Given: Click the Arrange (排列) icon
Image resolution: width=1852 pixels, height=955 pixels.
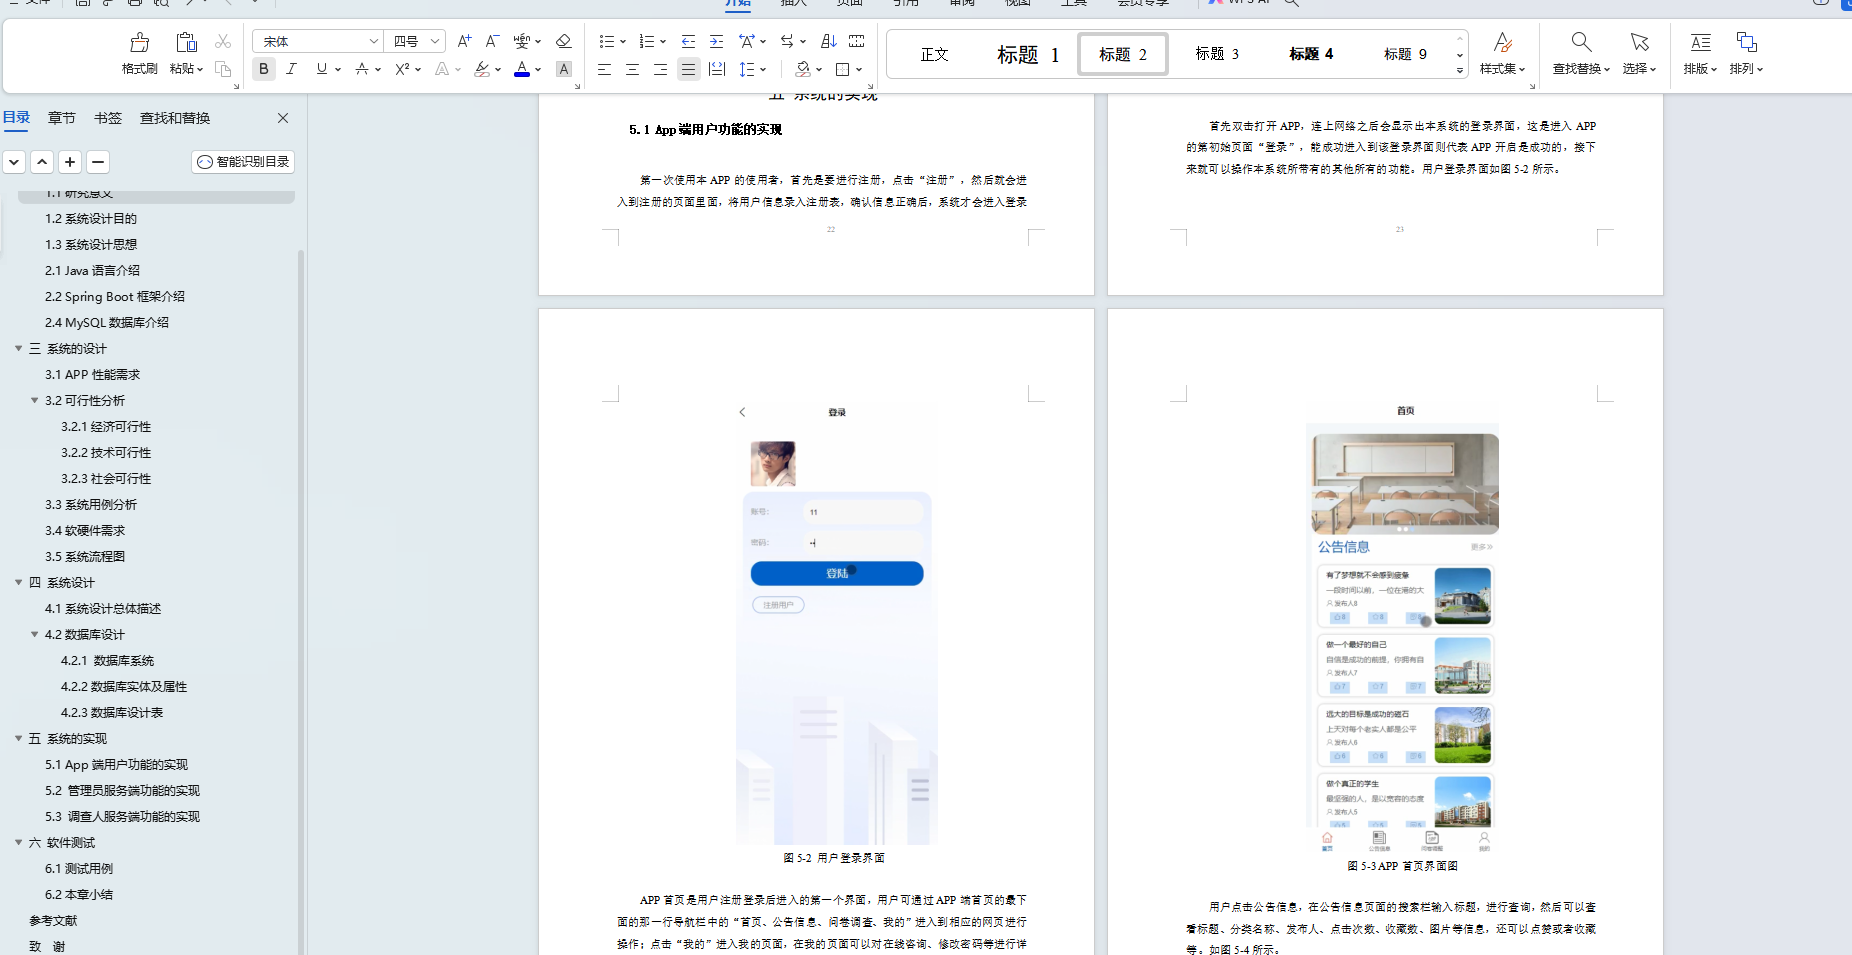Looking at the screenshot, I should tap(1746, 42).
